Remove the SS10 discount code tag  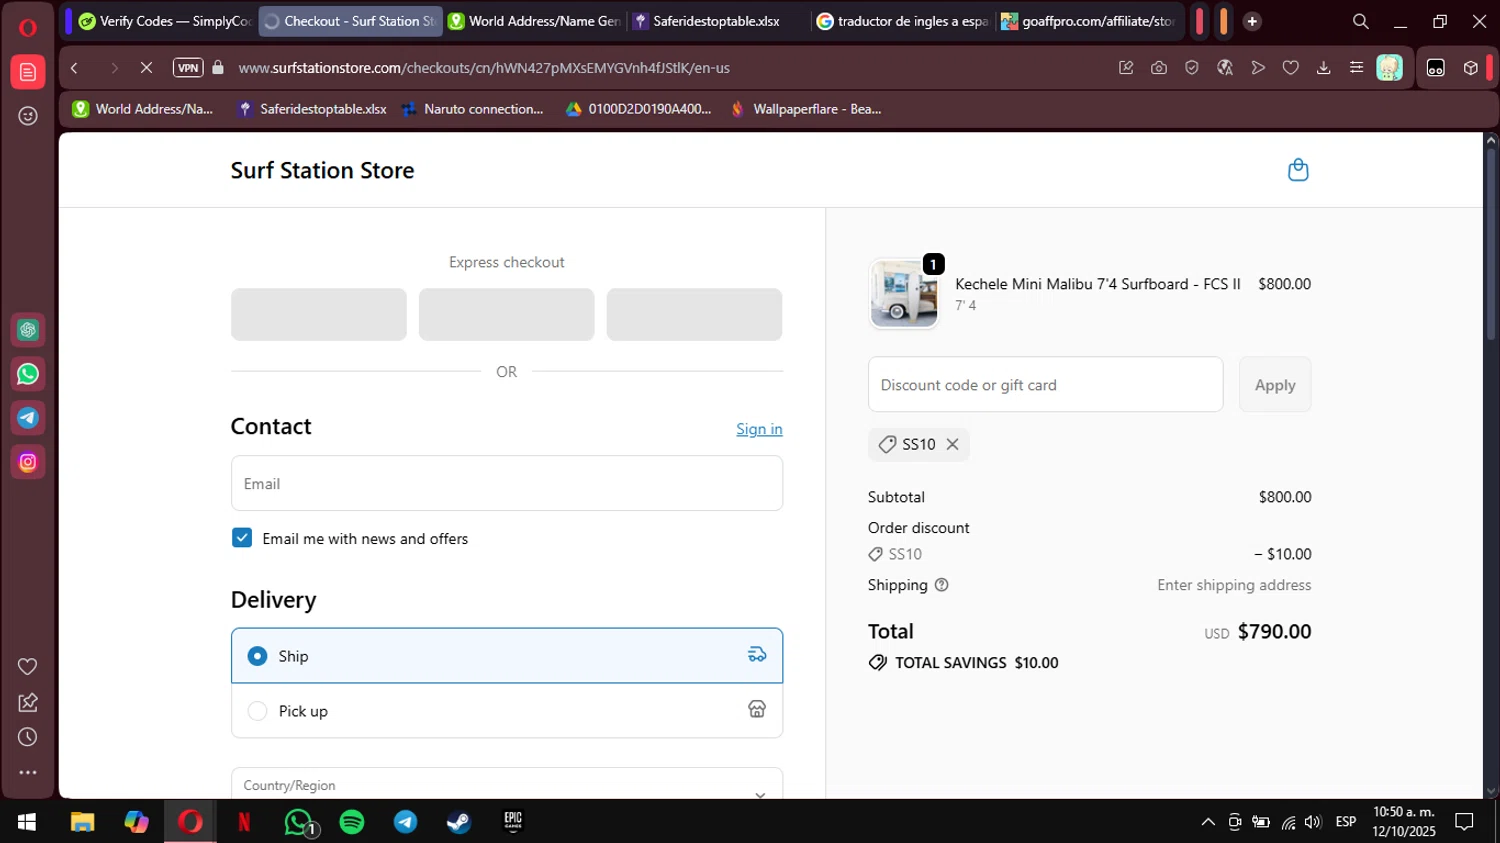pyautogui.click(x=952, y=444)
